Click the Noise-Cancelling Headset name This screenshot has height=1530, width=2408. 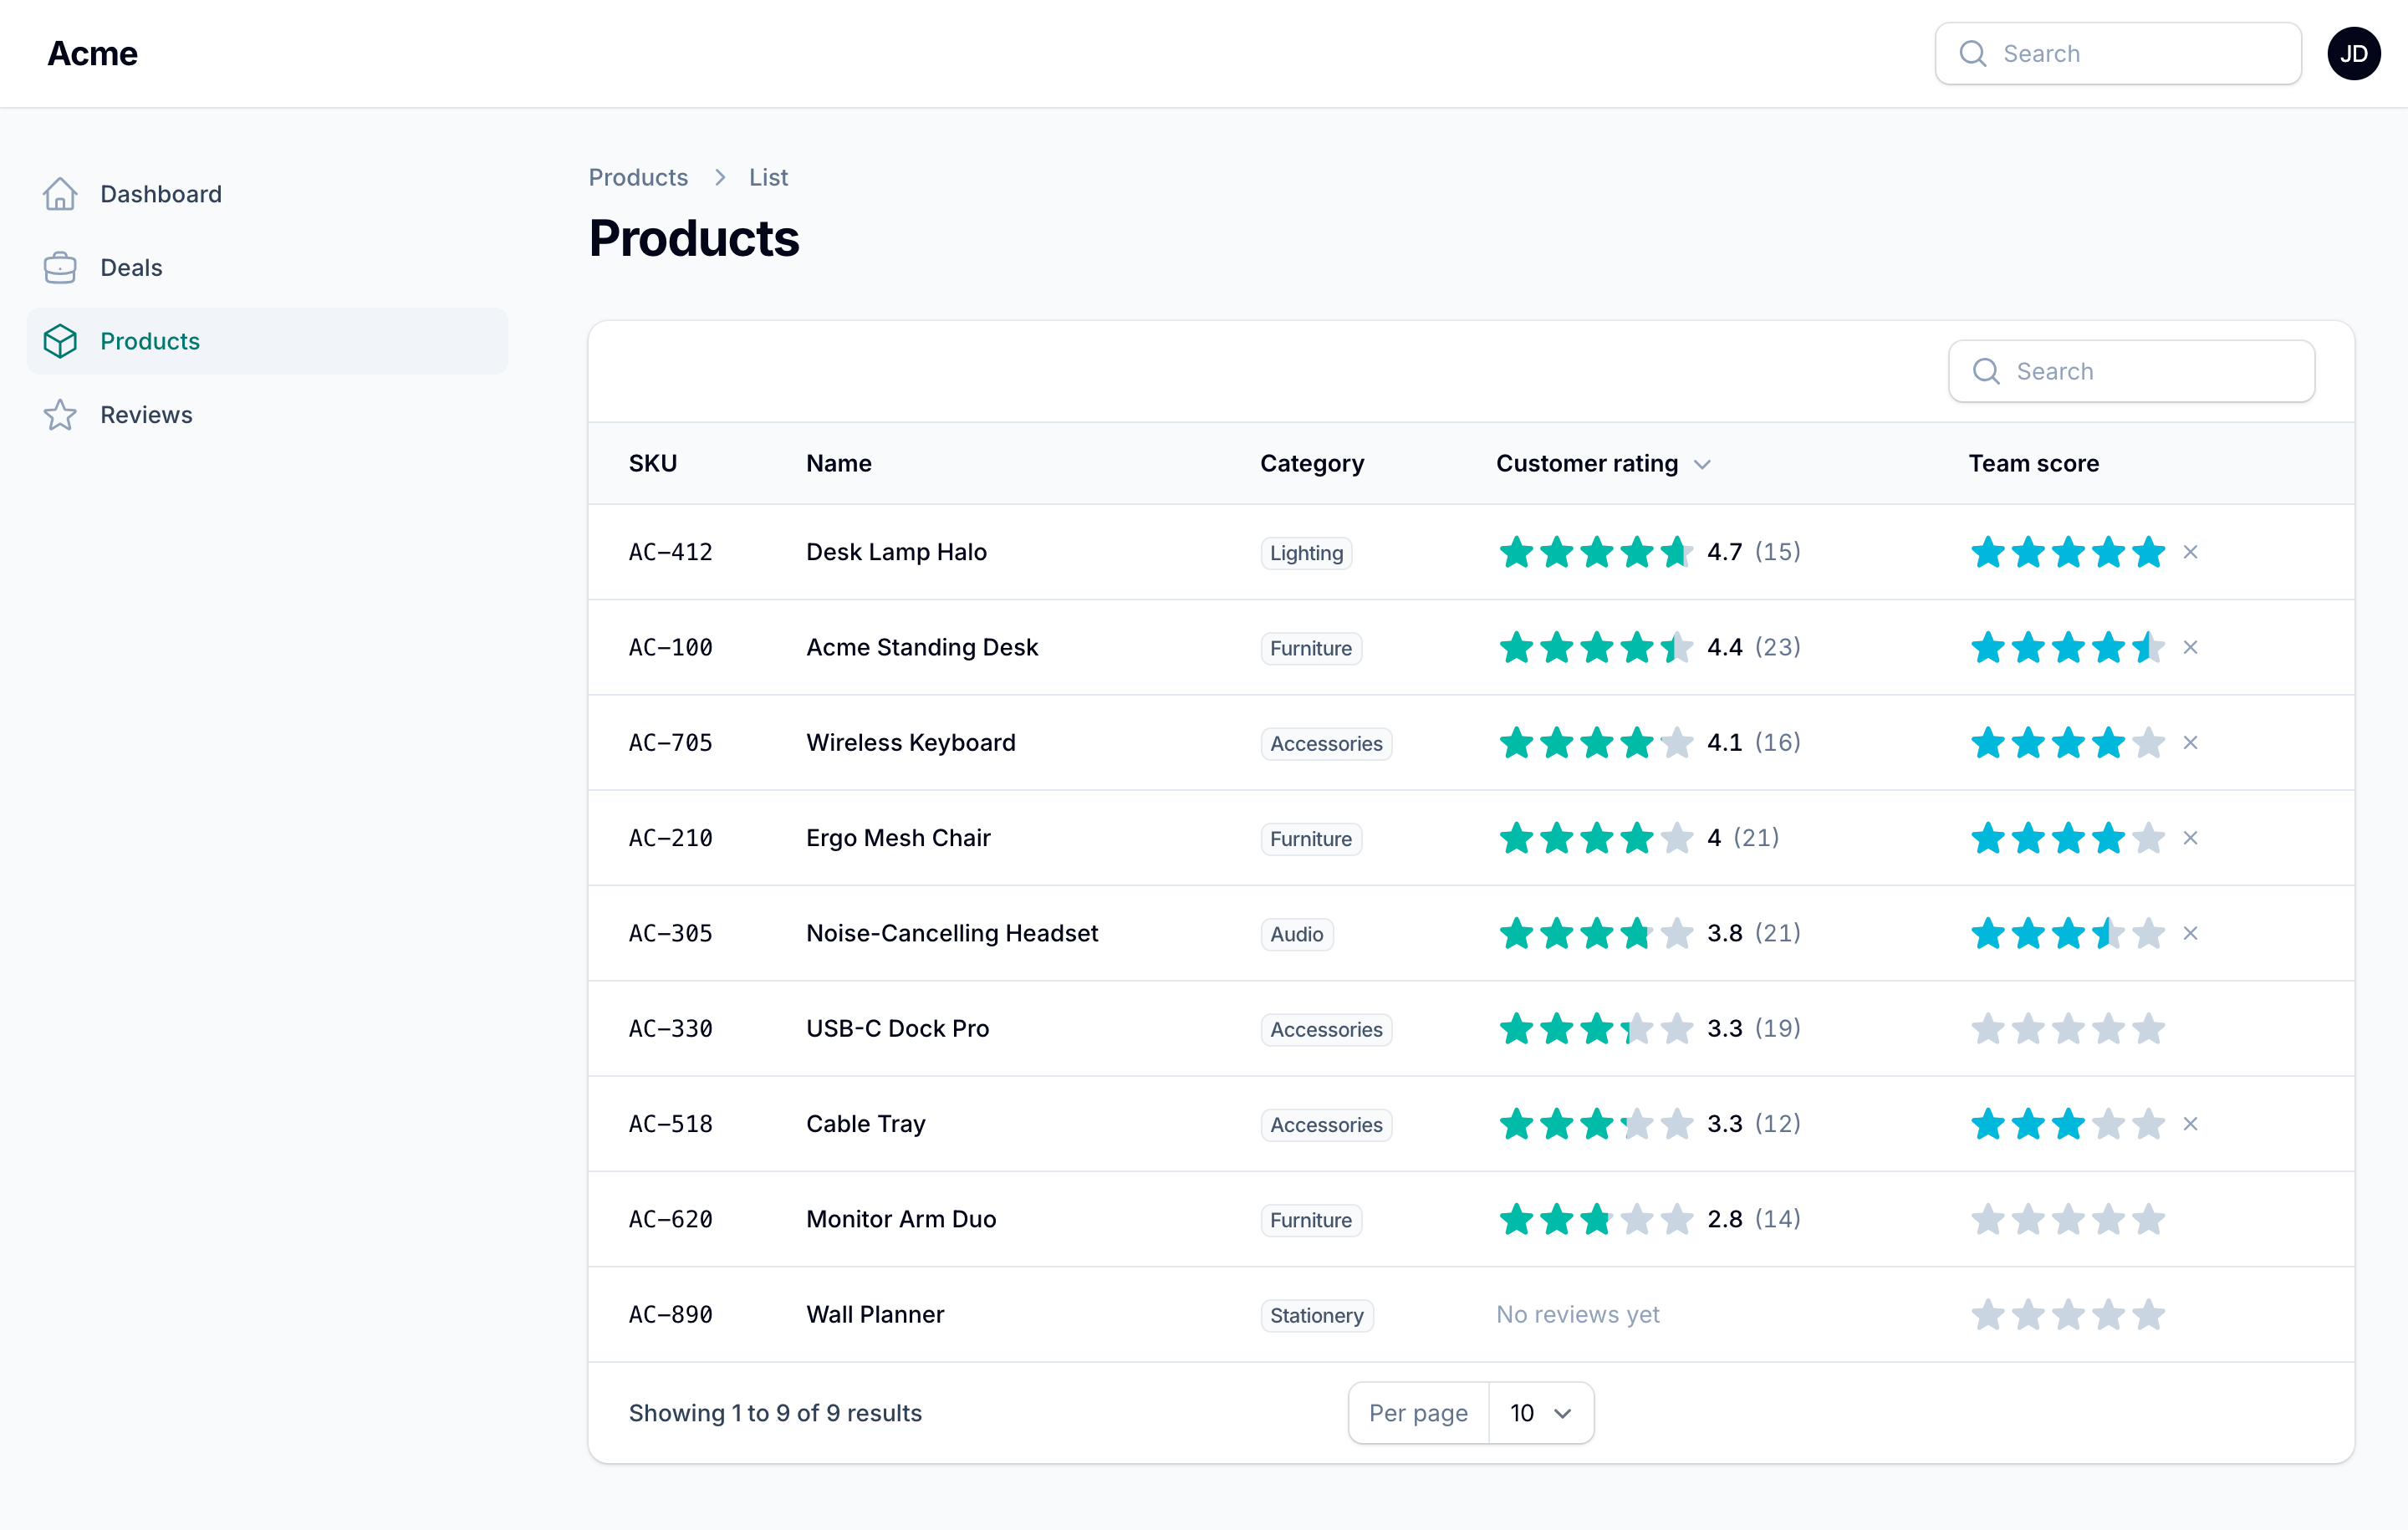(x=952, y=933)
